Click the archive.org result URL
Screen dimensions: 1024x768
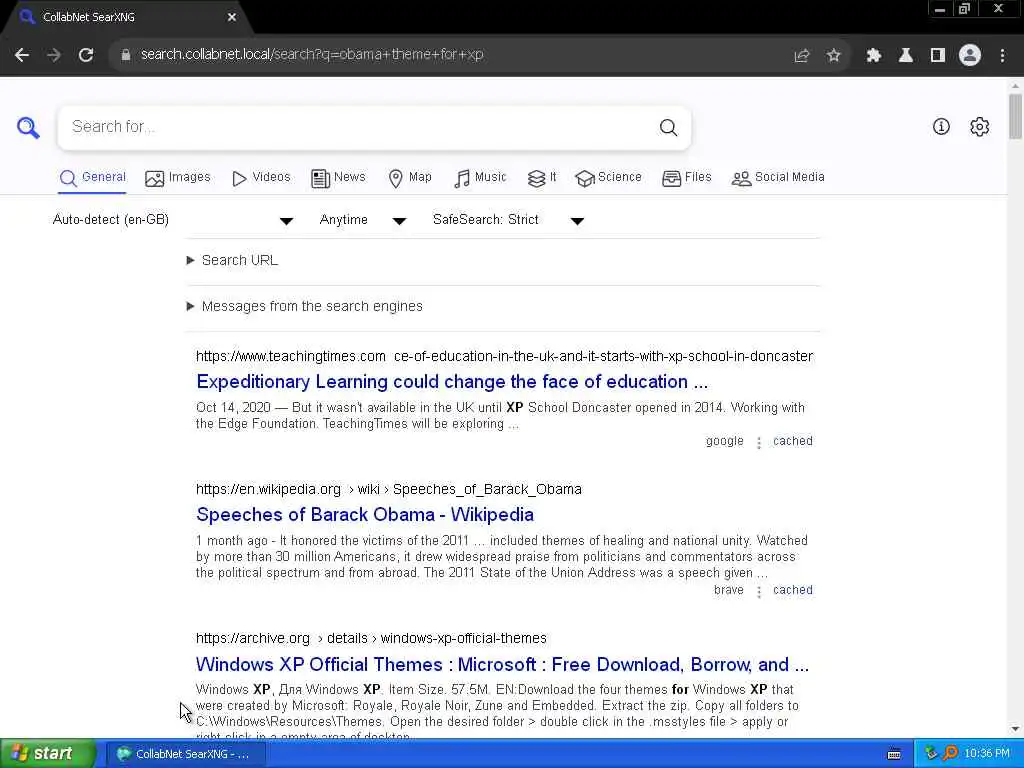pyautogui.click(x=371, y=638)
